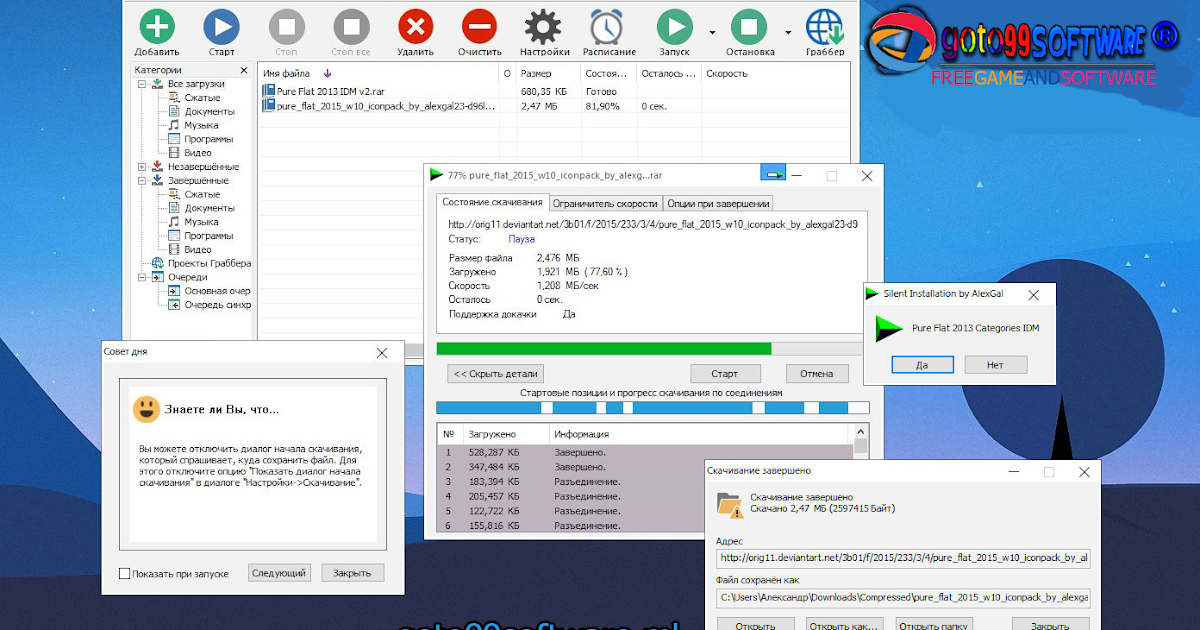Click the green Добавить (add URL) icon
The width and height of the screenshot is (1200, 630).
pyautogui.click(x=156, y=26)
